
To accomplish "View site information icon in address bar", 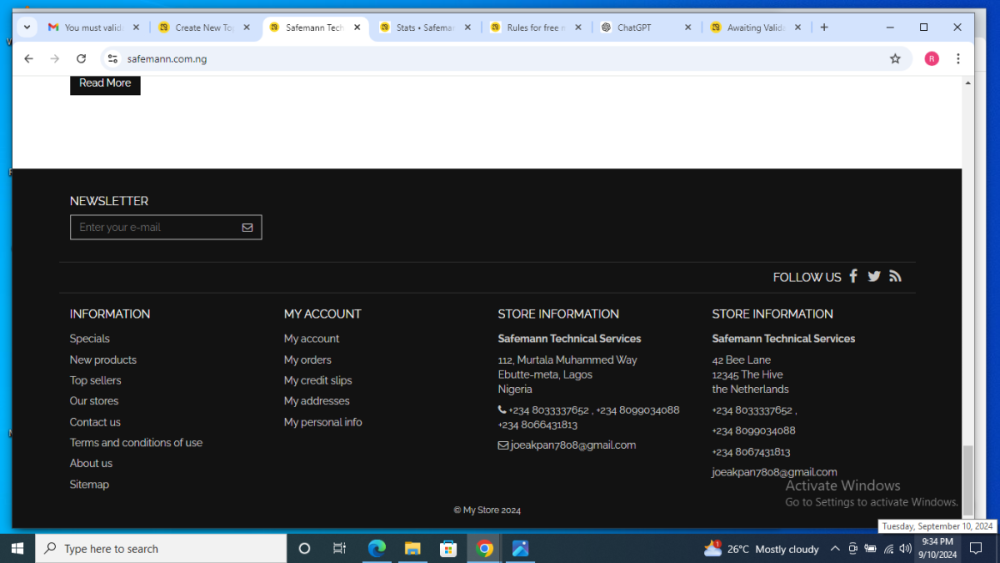I will pyautogui.click(x=112, y=59).
